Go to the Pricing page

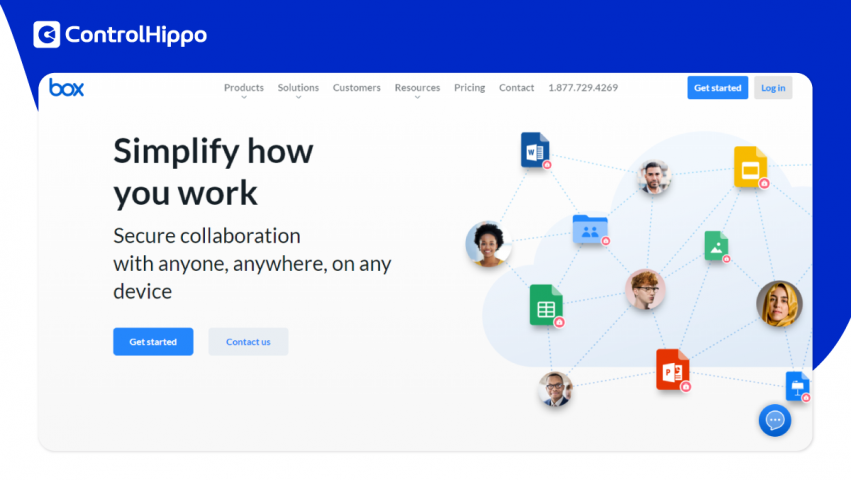pyautogui.click(x=469, y=88)
